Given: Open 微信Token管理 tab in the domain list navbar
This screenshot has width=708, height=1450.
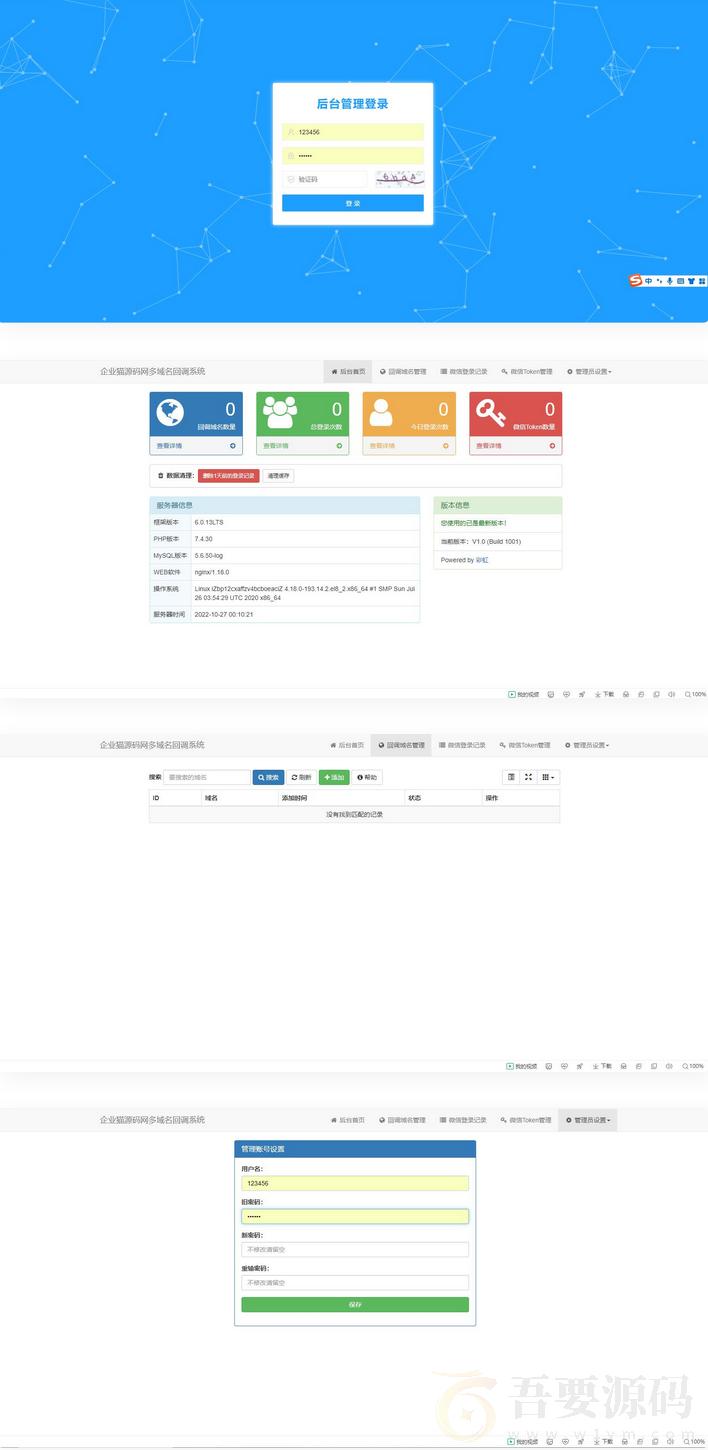Looking at the screenshot, I should click(x=525, y=745).
